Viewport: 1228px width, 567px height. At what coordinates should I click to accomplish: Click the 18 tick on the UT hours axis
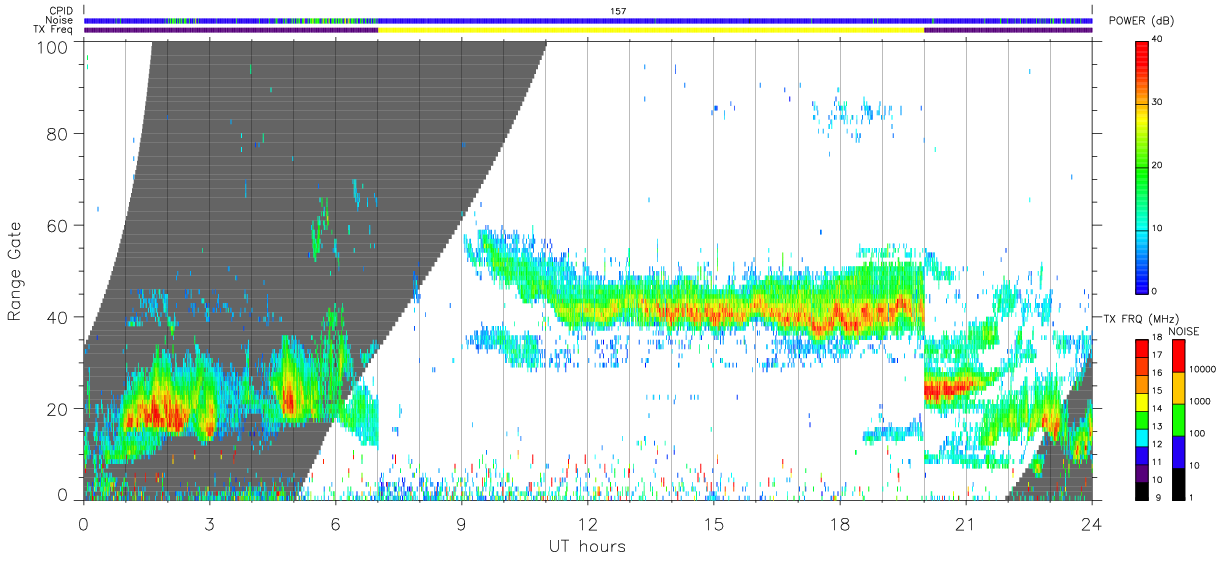click(840, 523)
